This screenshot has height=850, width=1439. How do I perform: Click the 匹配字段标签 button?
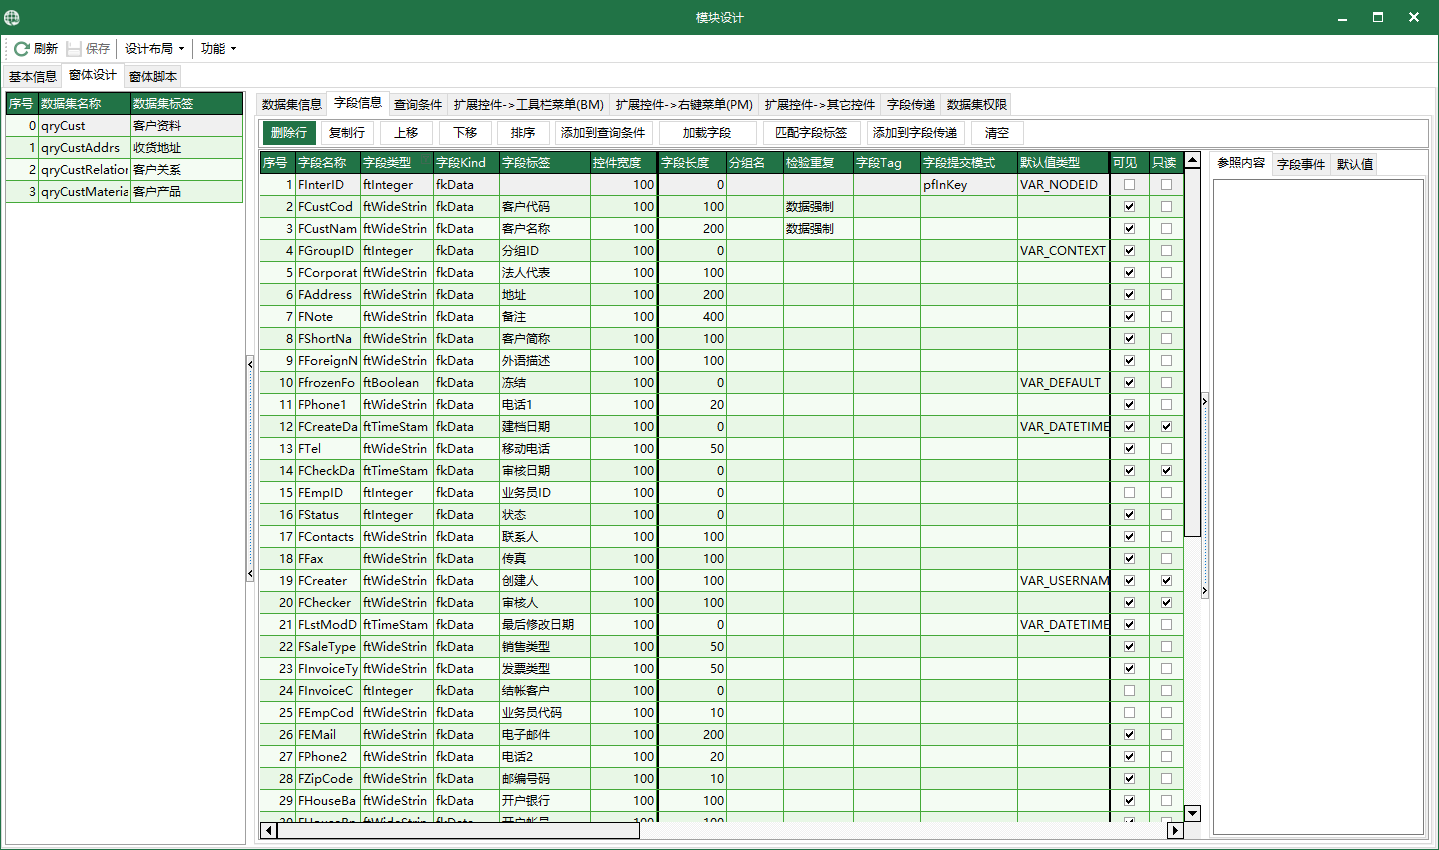coord(811,132)
